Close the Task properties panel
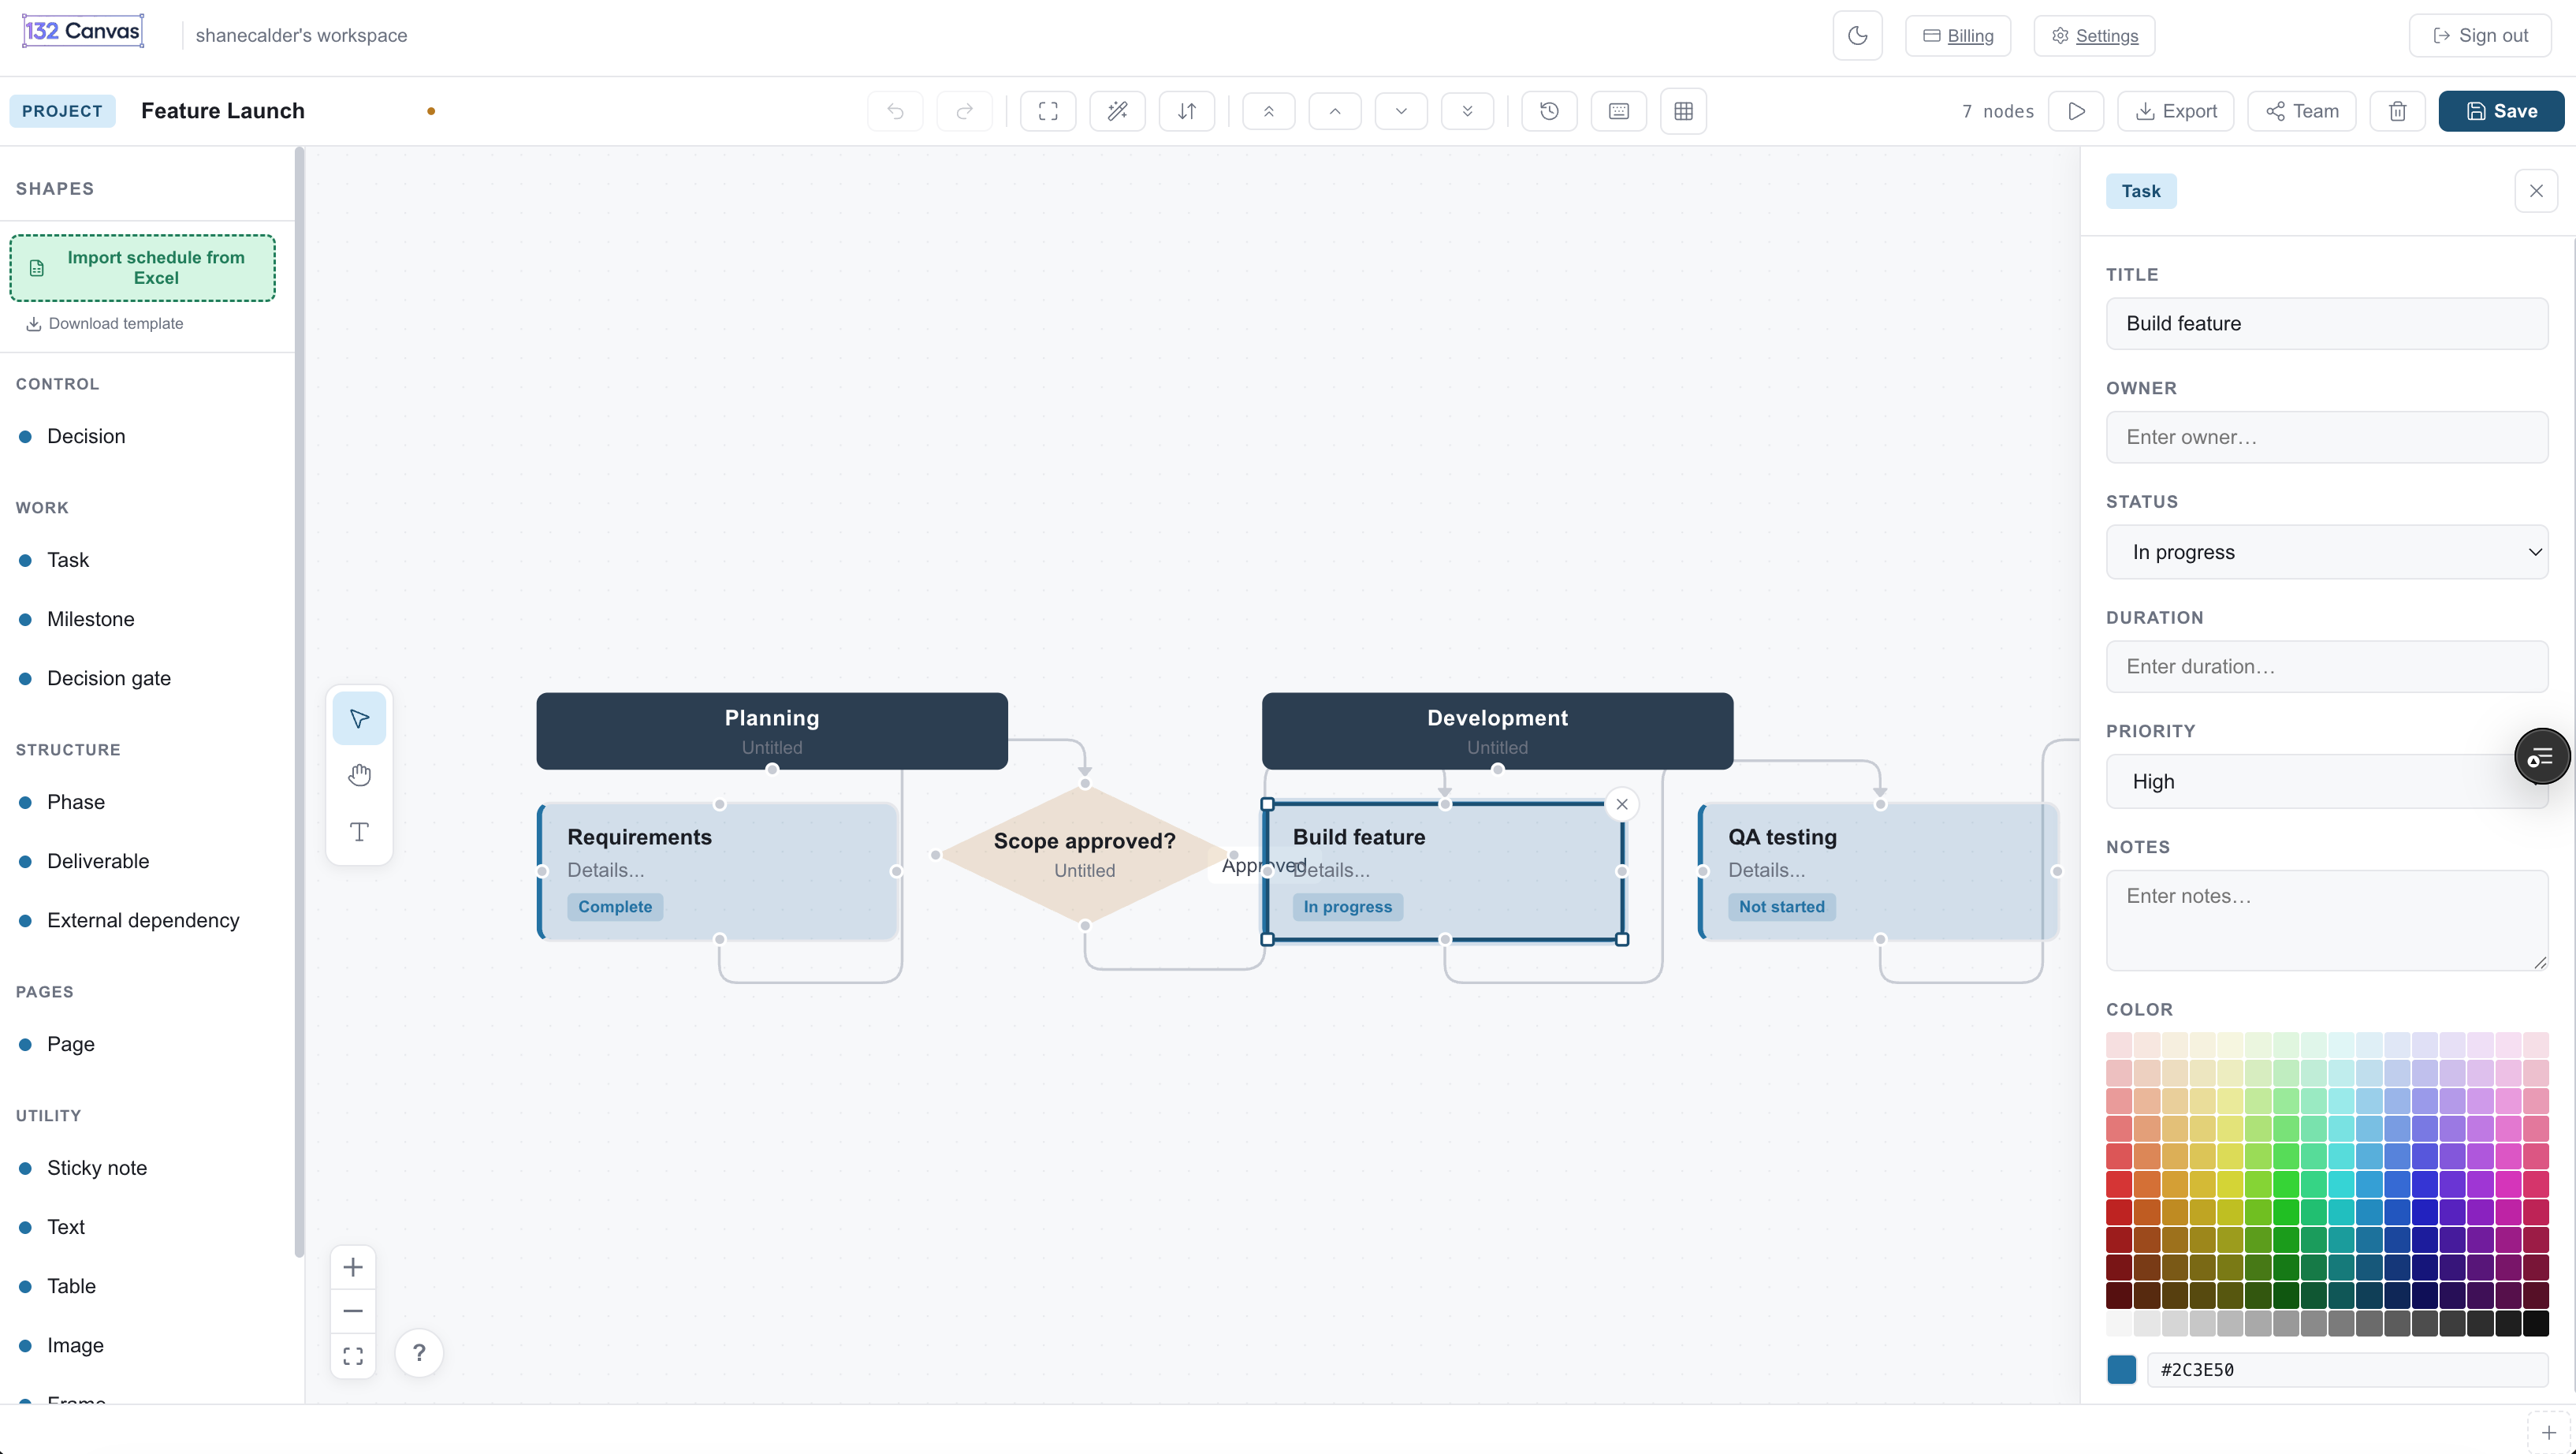The height and width of the screenshot is (1454, 2576). click(x=2535, y=191)
